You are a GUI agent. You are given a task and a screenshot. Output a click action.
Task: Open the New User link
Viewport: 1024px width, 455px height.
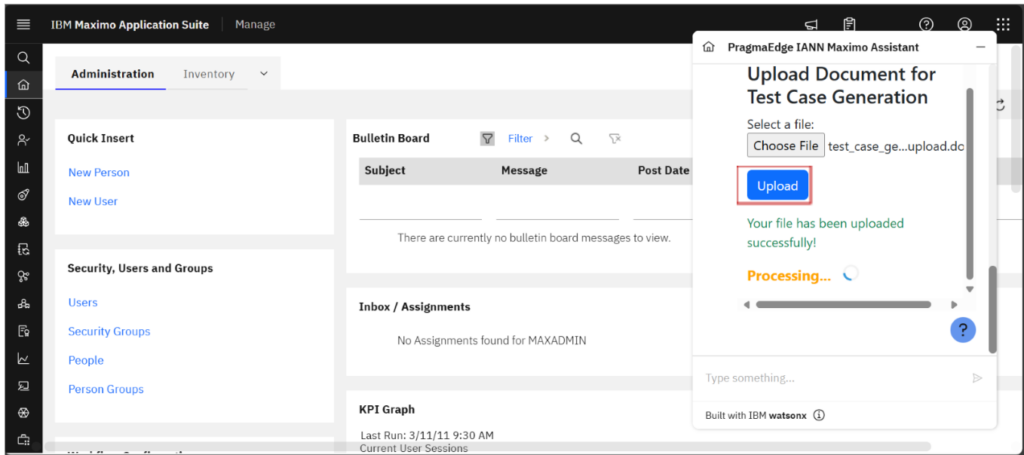point(93,201)
